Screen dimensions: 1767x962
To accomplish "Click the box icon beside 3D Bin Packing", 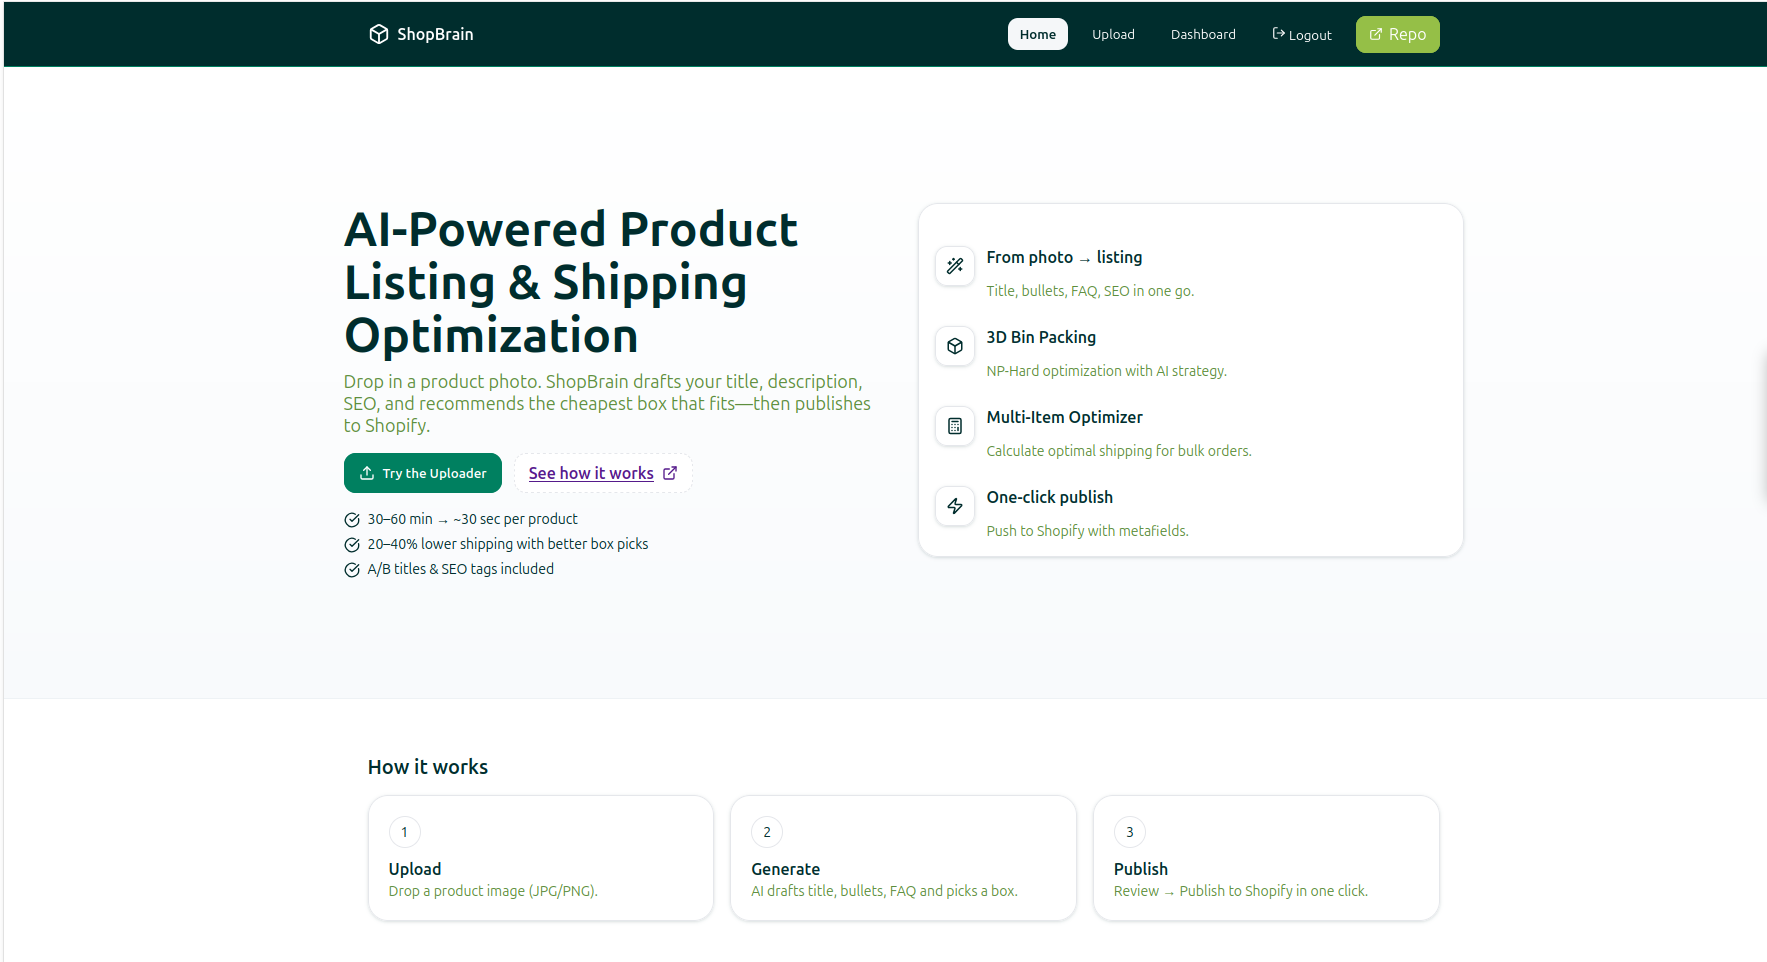I will tap(955, 346).
